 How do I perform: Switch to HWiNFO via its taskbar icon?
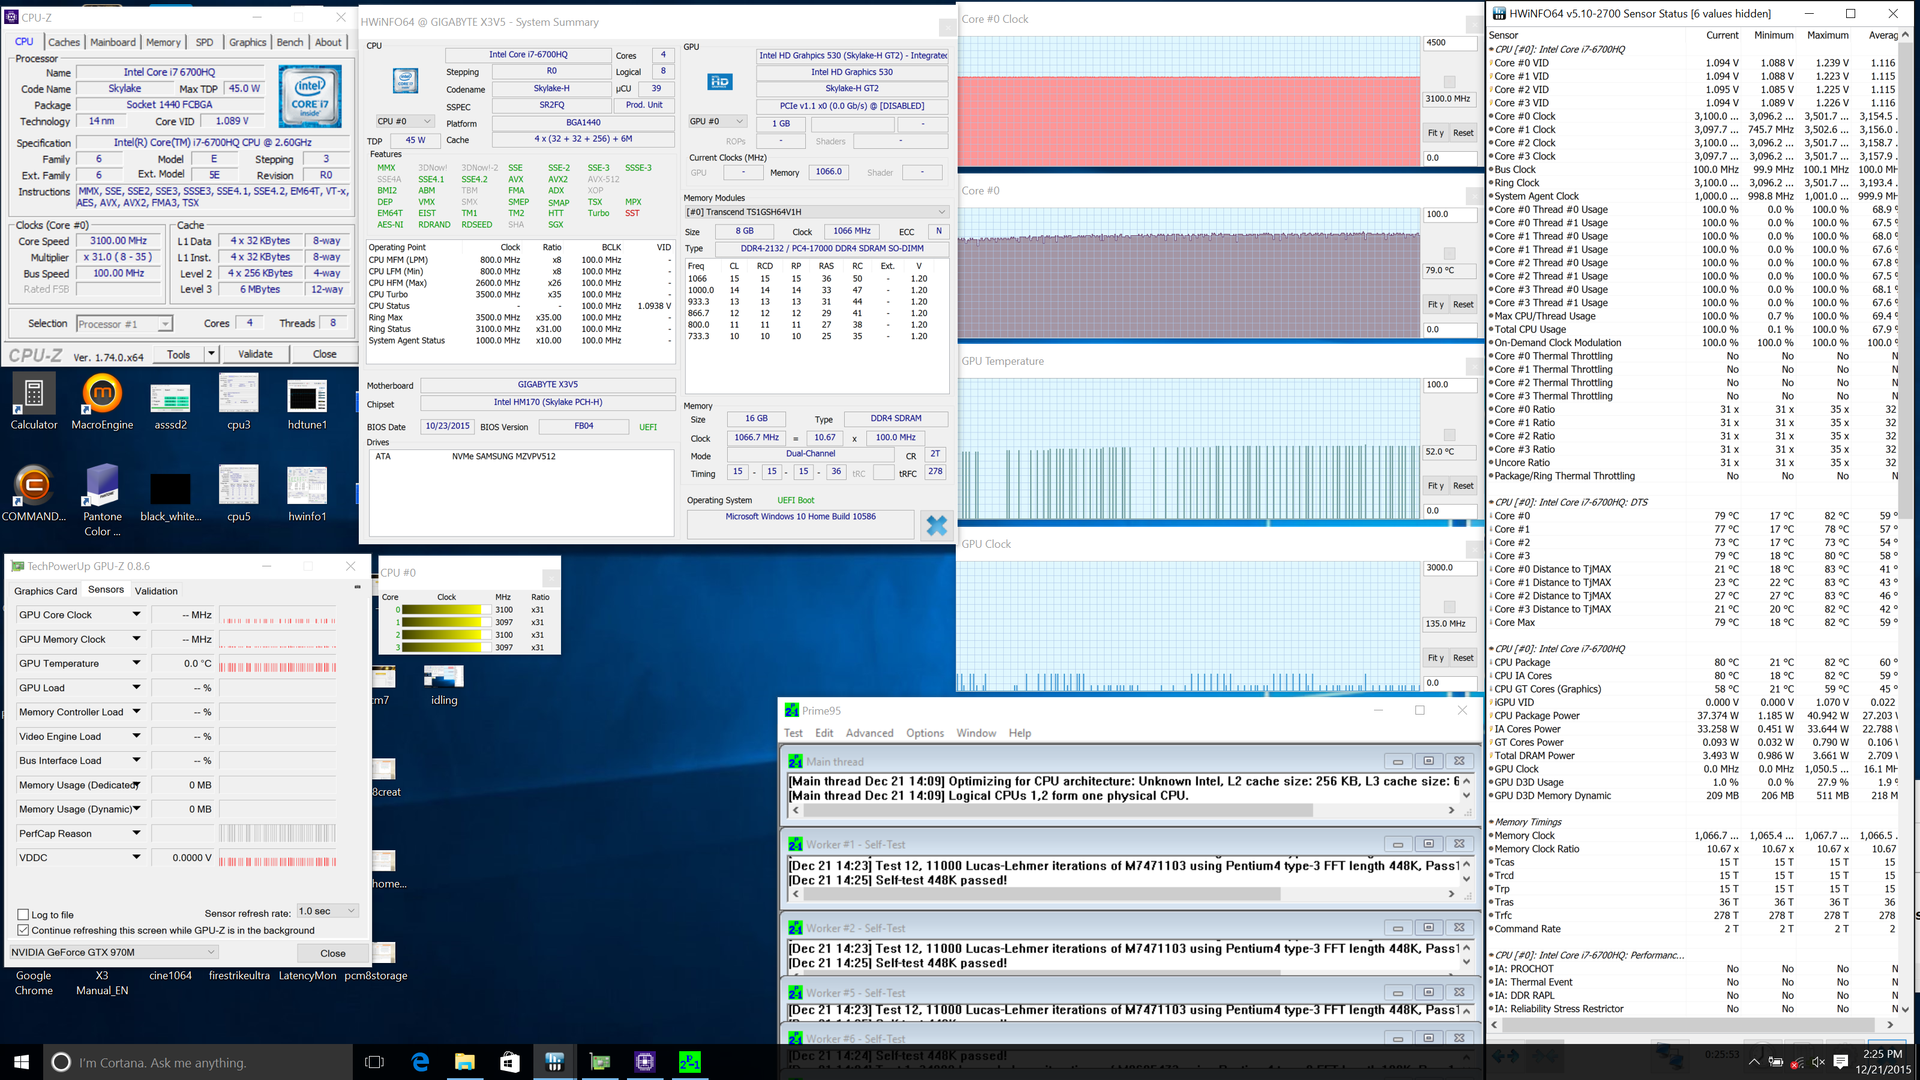tap(555, 1062)
